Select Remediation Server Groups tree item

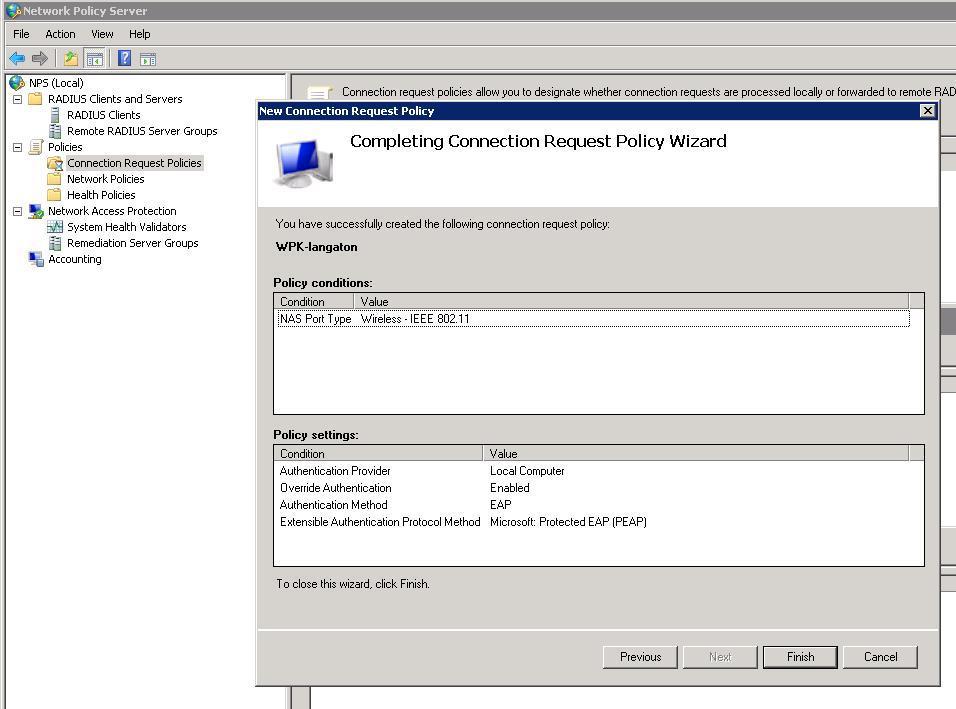tap(132, 243)
